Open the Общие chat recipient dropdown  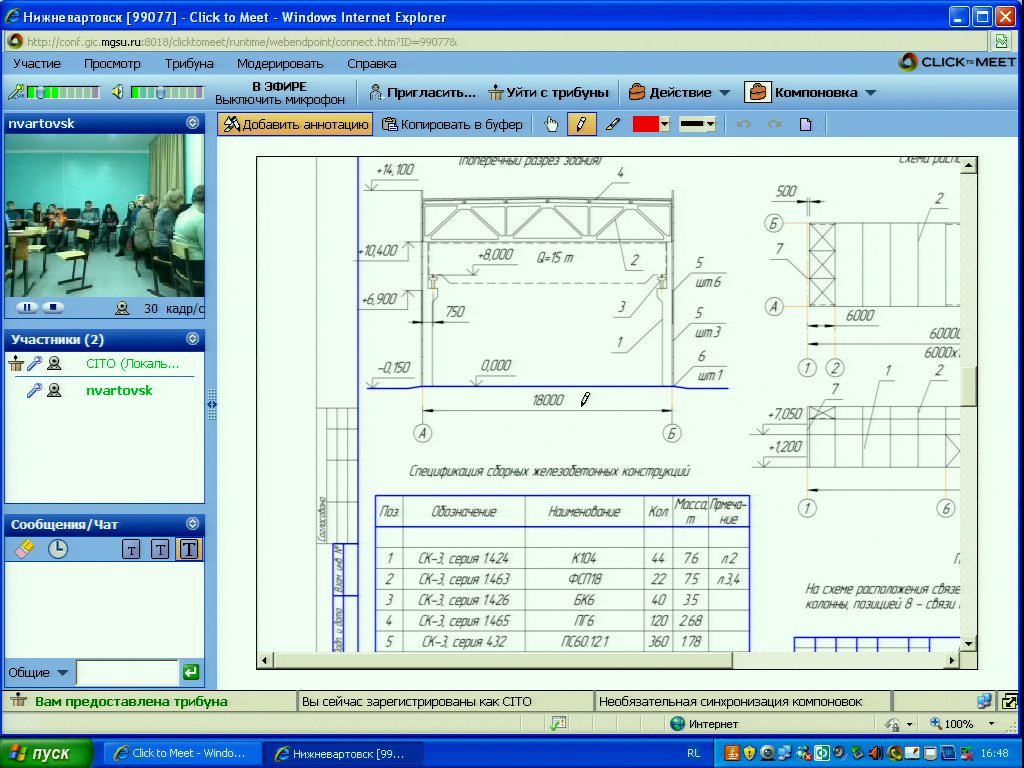click(63, 673)
